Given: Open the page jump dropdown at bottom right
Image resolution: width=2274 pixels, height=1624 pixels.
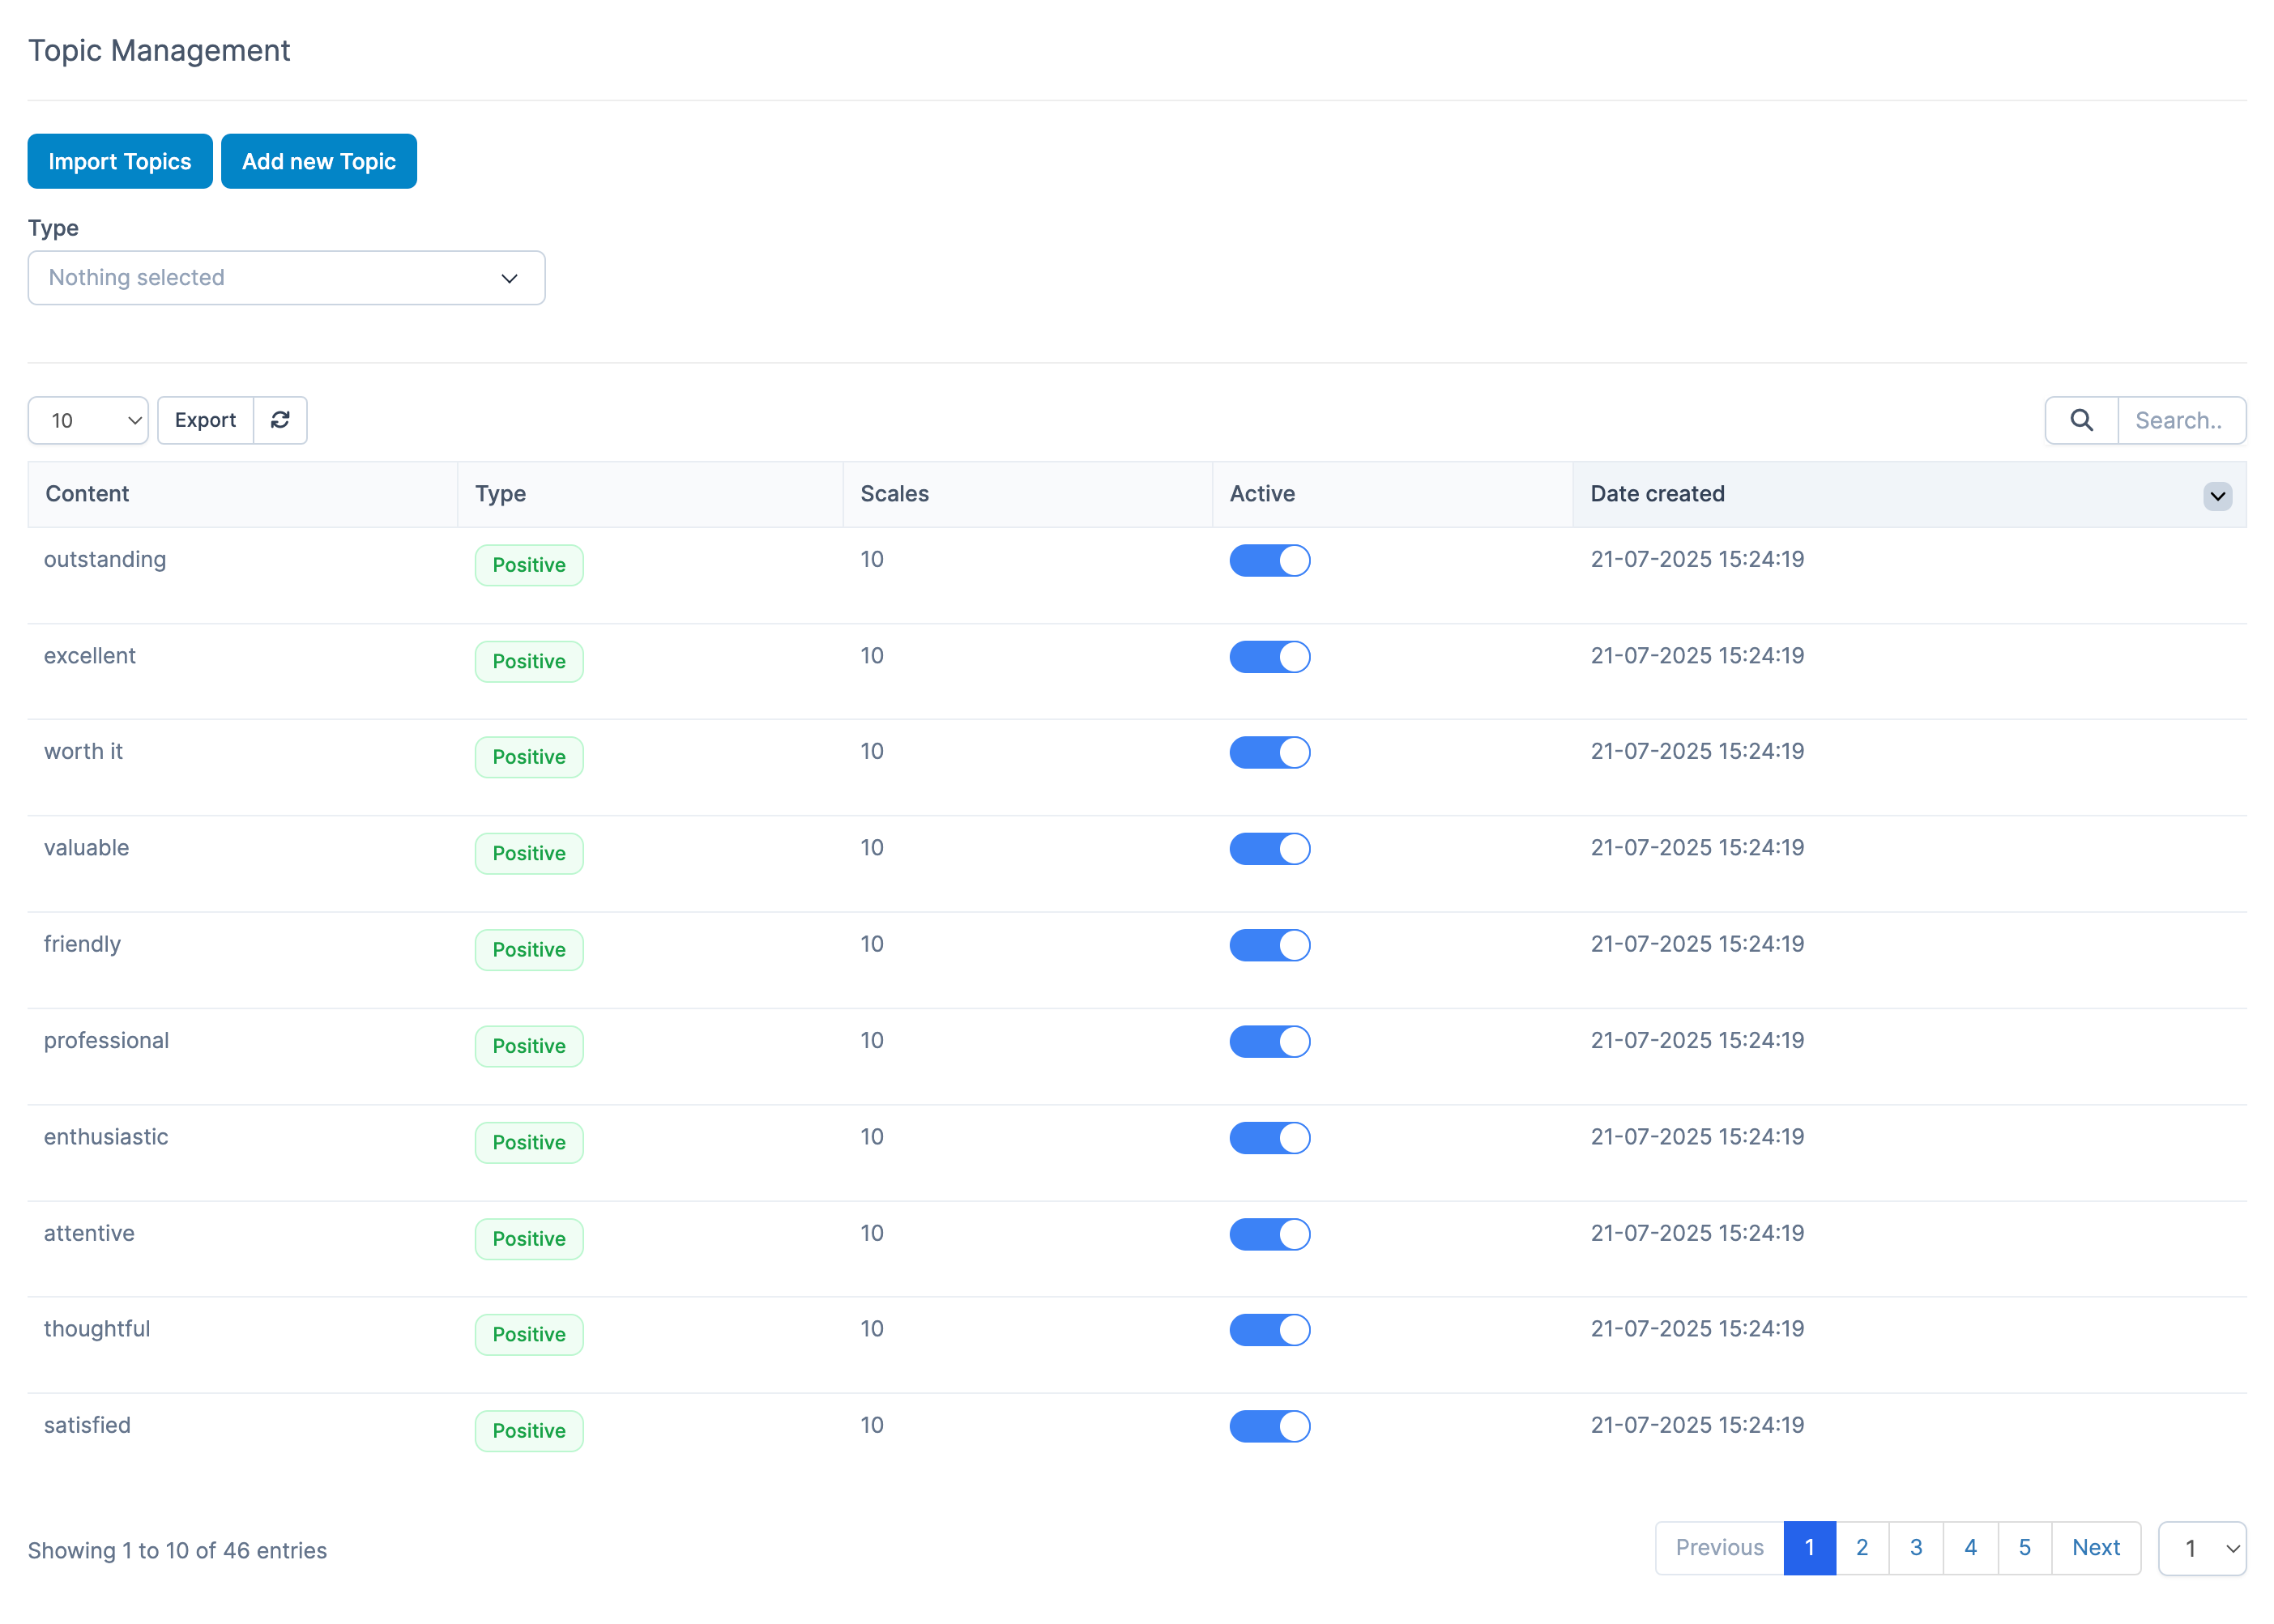Looking at the screenshot, I should (2201, 1548).
